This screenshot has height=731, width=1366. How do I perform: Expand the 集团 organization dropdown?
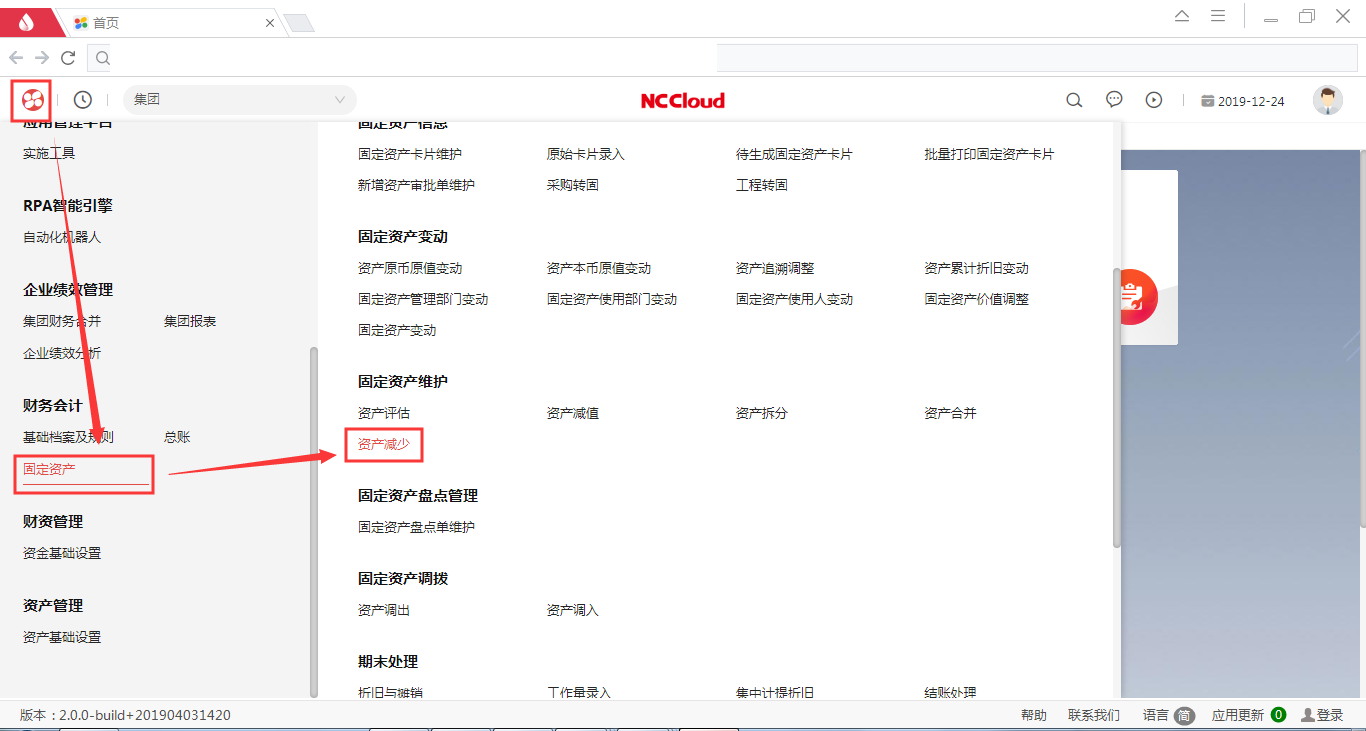[240, 100]
